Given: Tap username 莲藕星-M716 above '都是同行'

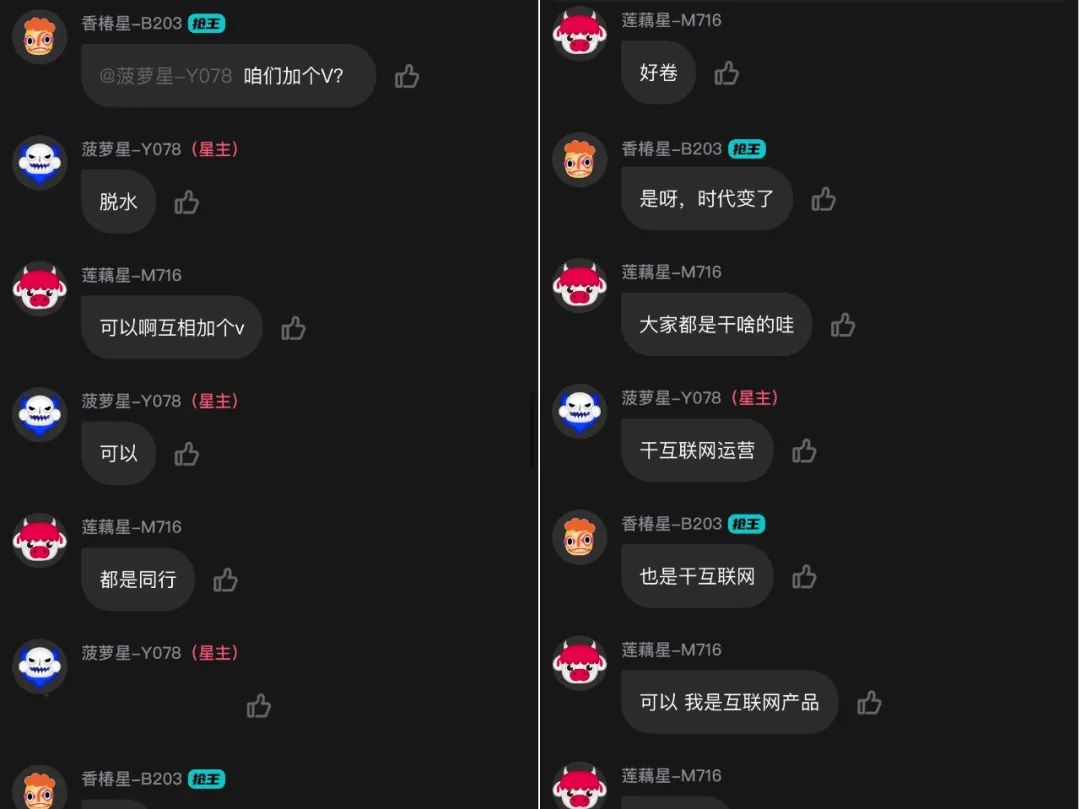Looking at the screenshot, I should pos(132,527).
